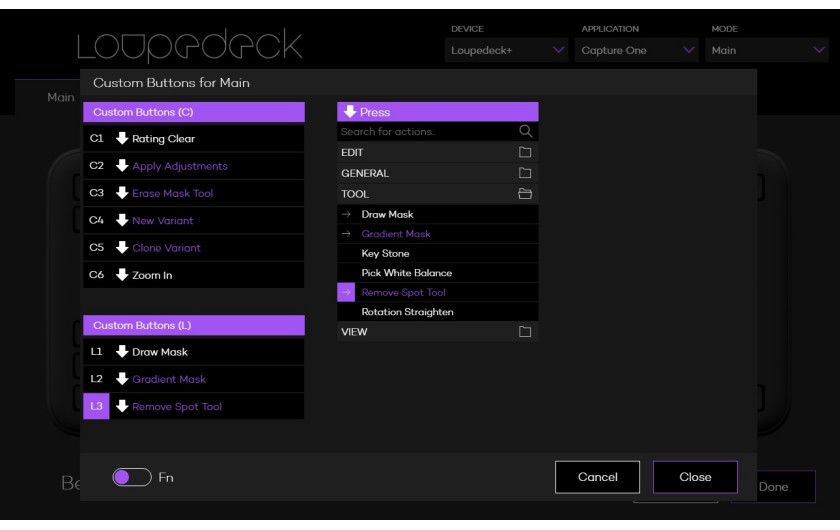Expand the GENERAL actions folder
The image size is (840, 530).
pos(438,173)
